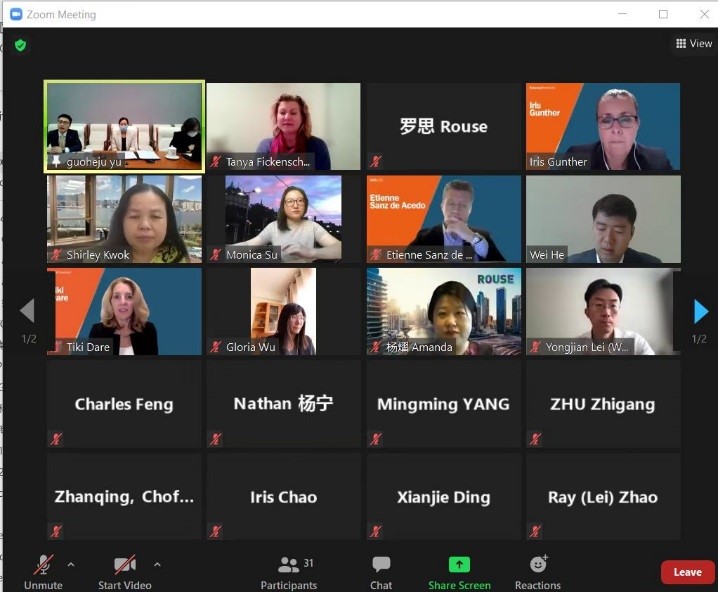718x592 pixels.
Task: Open the Participants panel icon
Action: 288,565
